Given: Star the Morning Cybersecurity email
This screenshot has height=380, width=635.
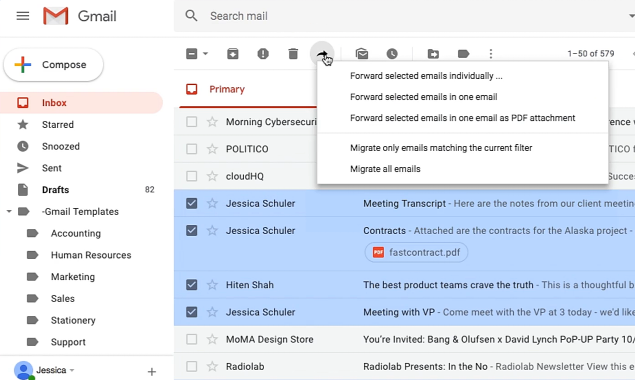Looking at the screenshot, I should (x=212, y=122).
